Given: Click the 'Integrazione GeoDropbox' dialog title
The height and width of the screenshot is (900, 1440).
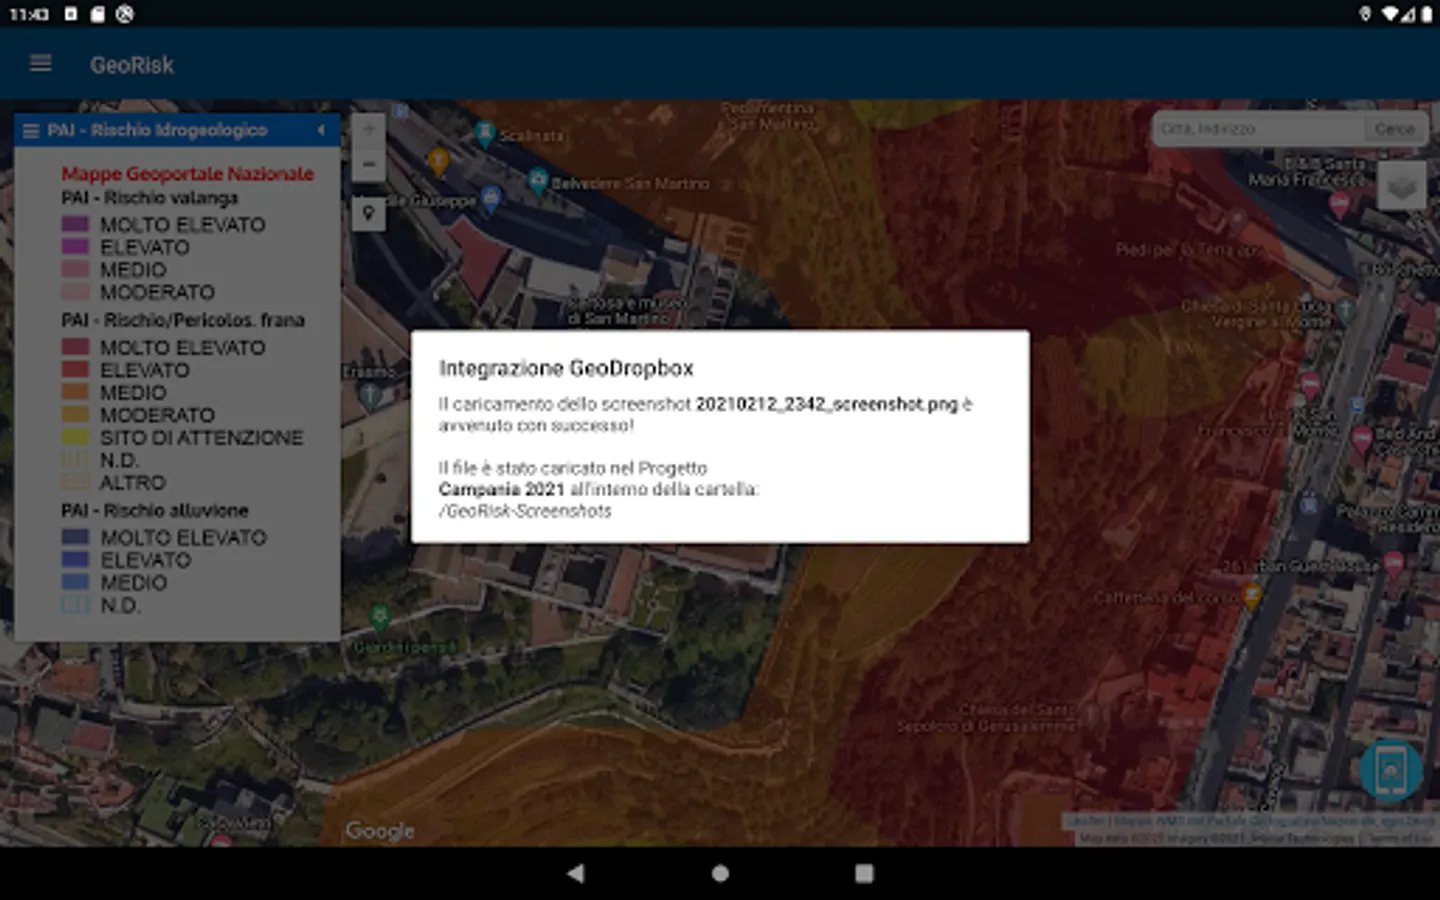Looking at the screenshot, I should tap(566, 368).
